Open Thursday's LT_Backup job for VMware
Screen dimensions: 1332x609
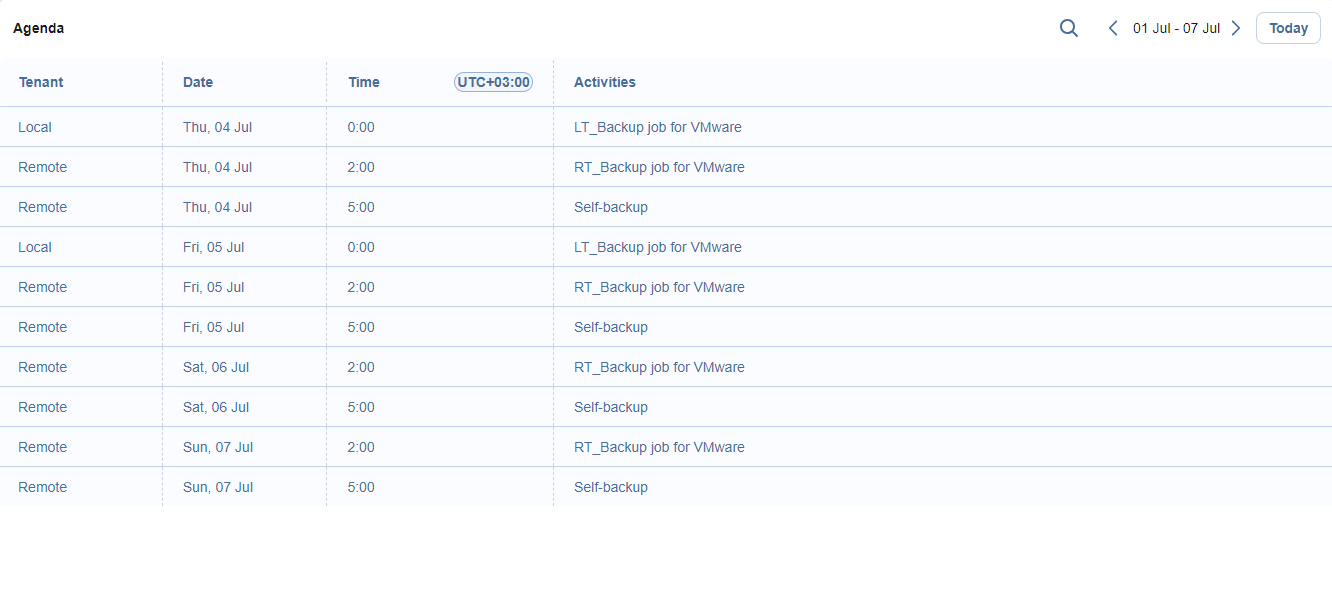point(657,127)
